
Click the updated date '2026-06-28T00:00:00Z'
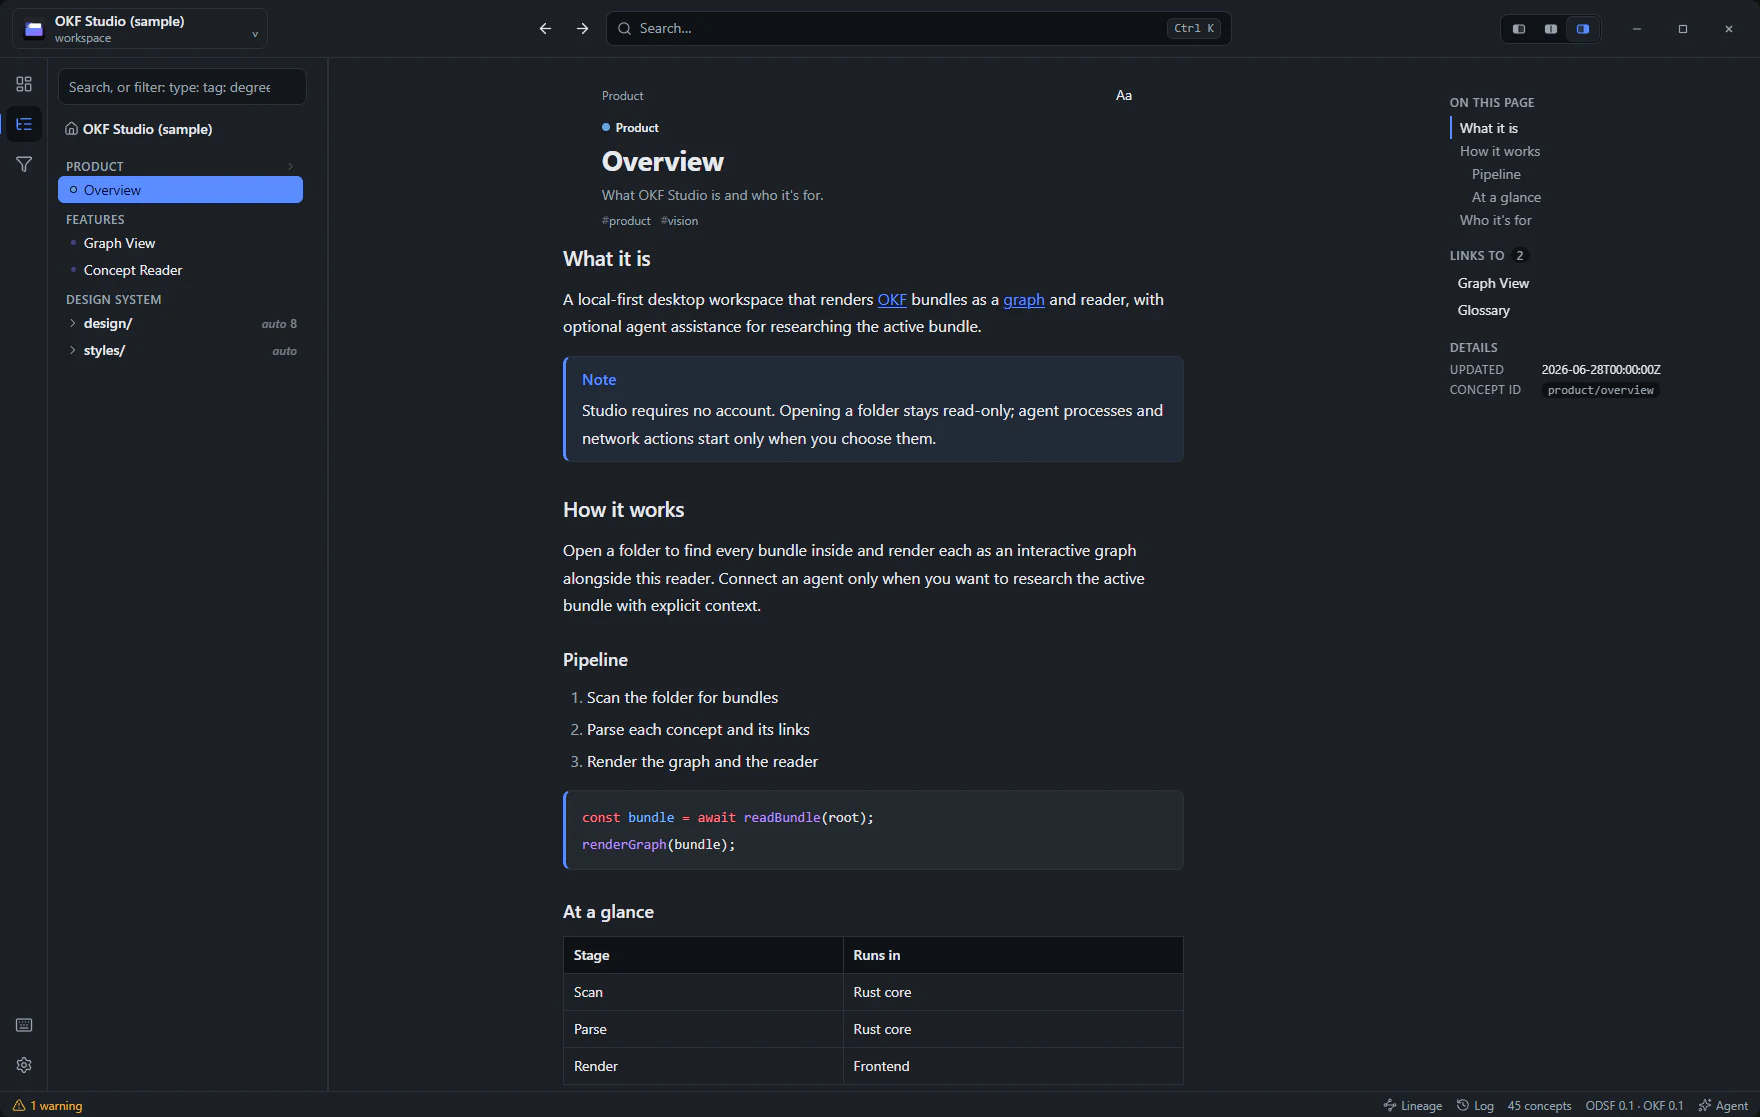(x=1600, y=369)
